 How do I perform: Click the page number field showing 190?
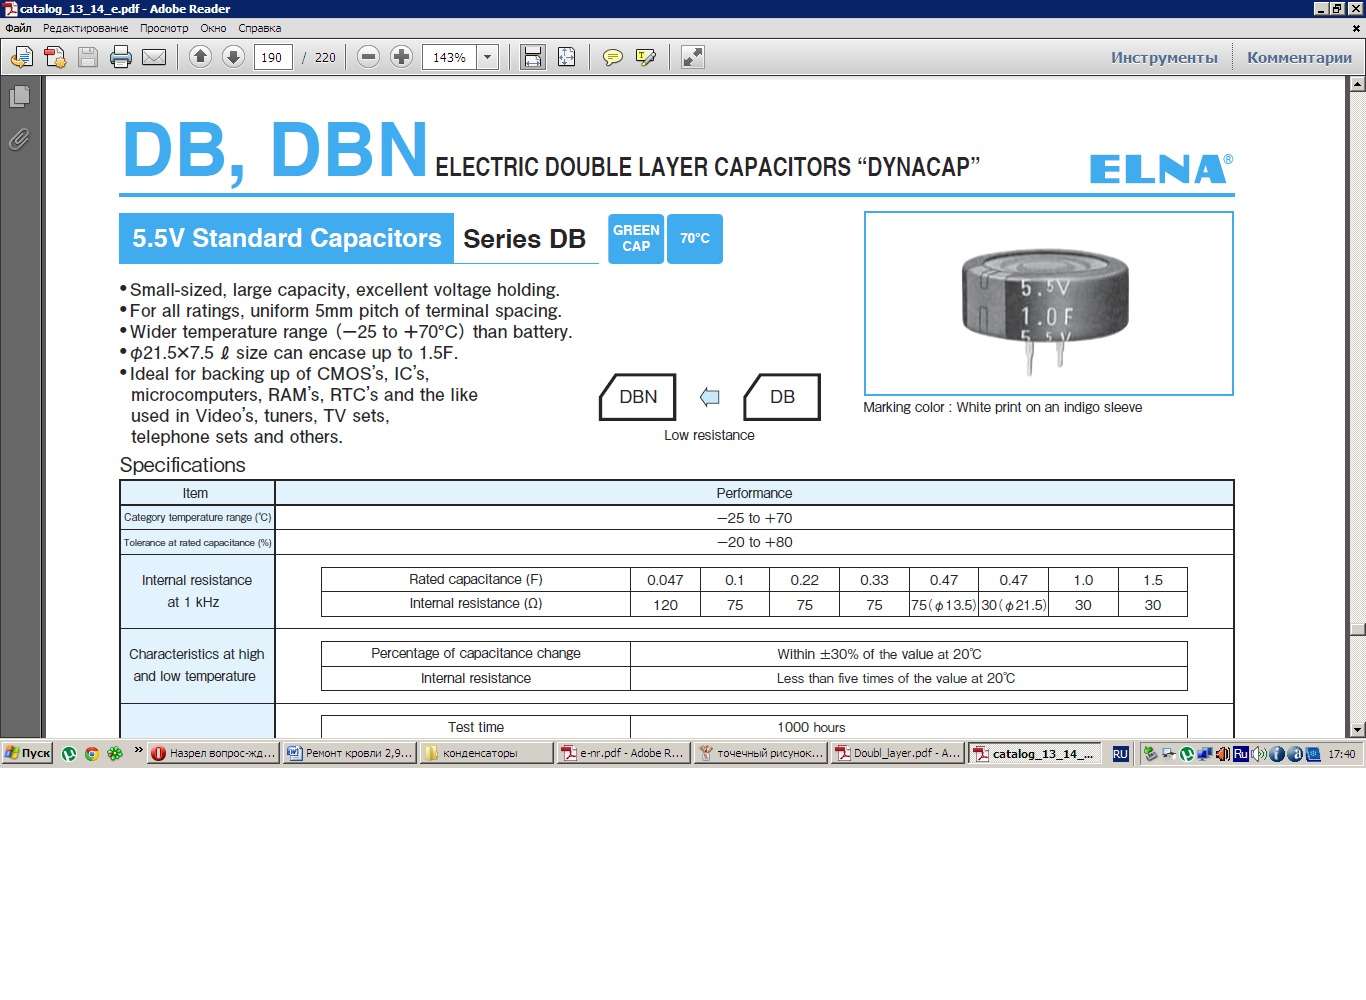pyautogui.click(x=273, y=57)
